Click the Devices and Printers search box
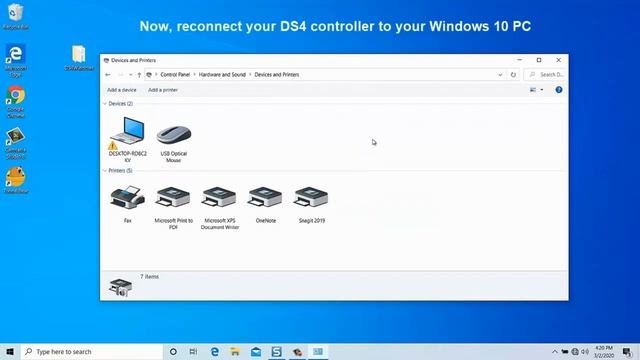Viewport: 640px width, 360px height. [x=545, y=75]
